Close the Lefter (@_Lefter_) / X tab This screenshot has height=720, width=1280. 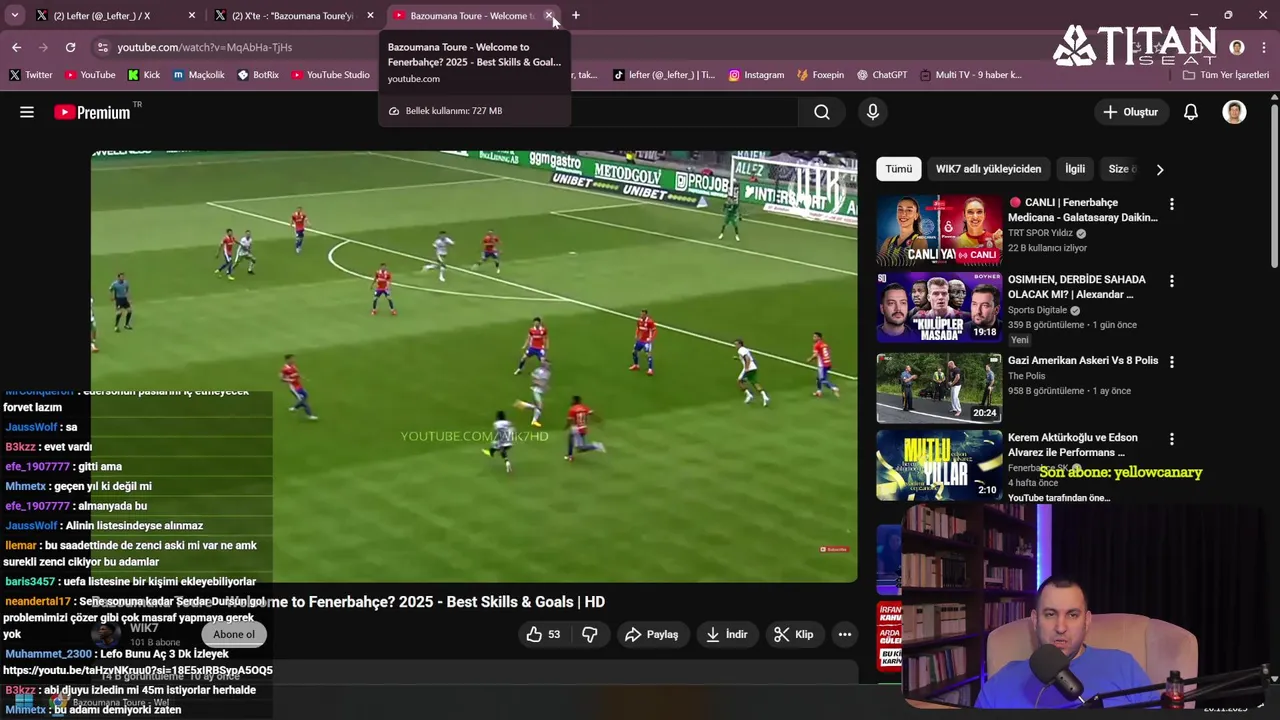click(192, 15)
